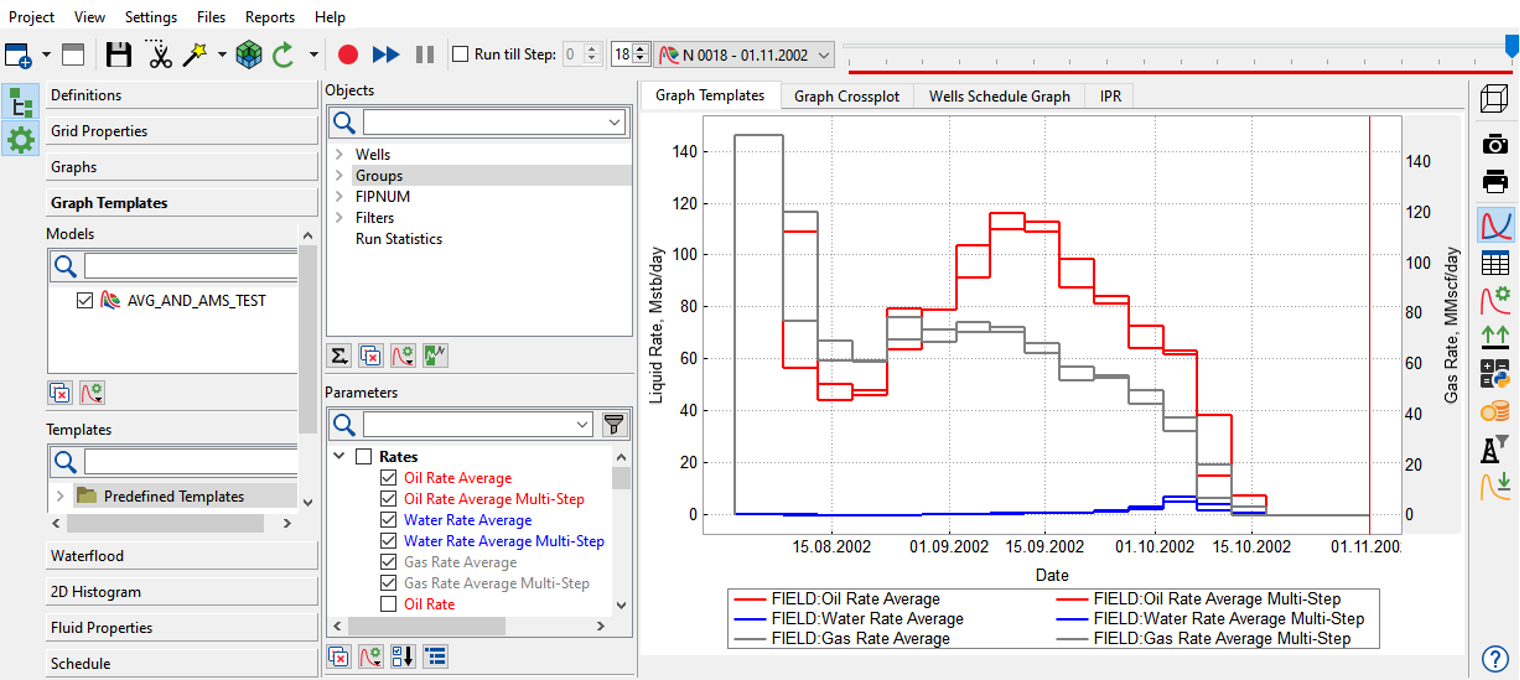
Task: Open the Reports menu
Action: click(270, 17)
